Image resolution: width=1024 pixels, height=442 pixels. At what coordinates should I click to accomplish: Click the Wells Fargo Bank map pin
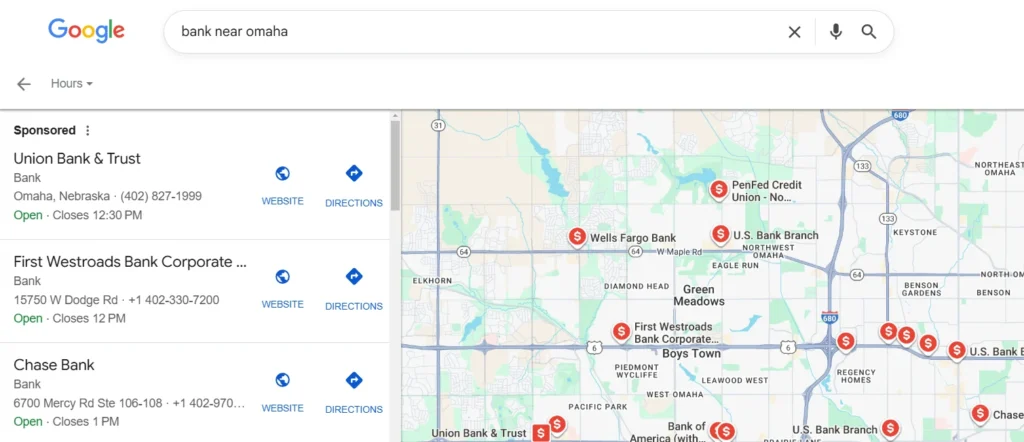point(577,236)
